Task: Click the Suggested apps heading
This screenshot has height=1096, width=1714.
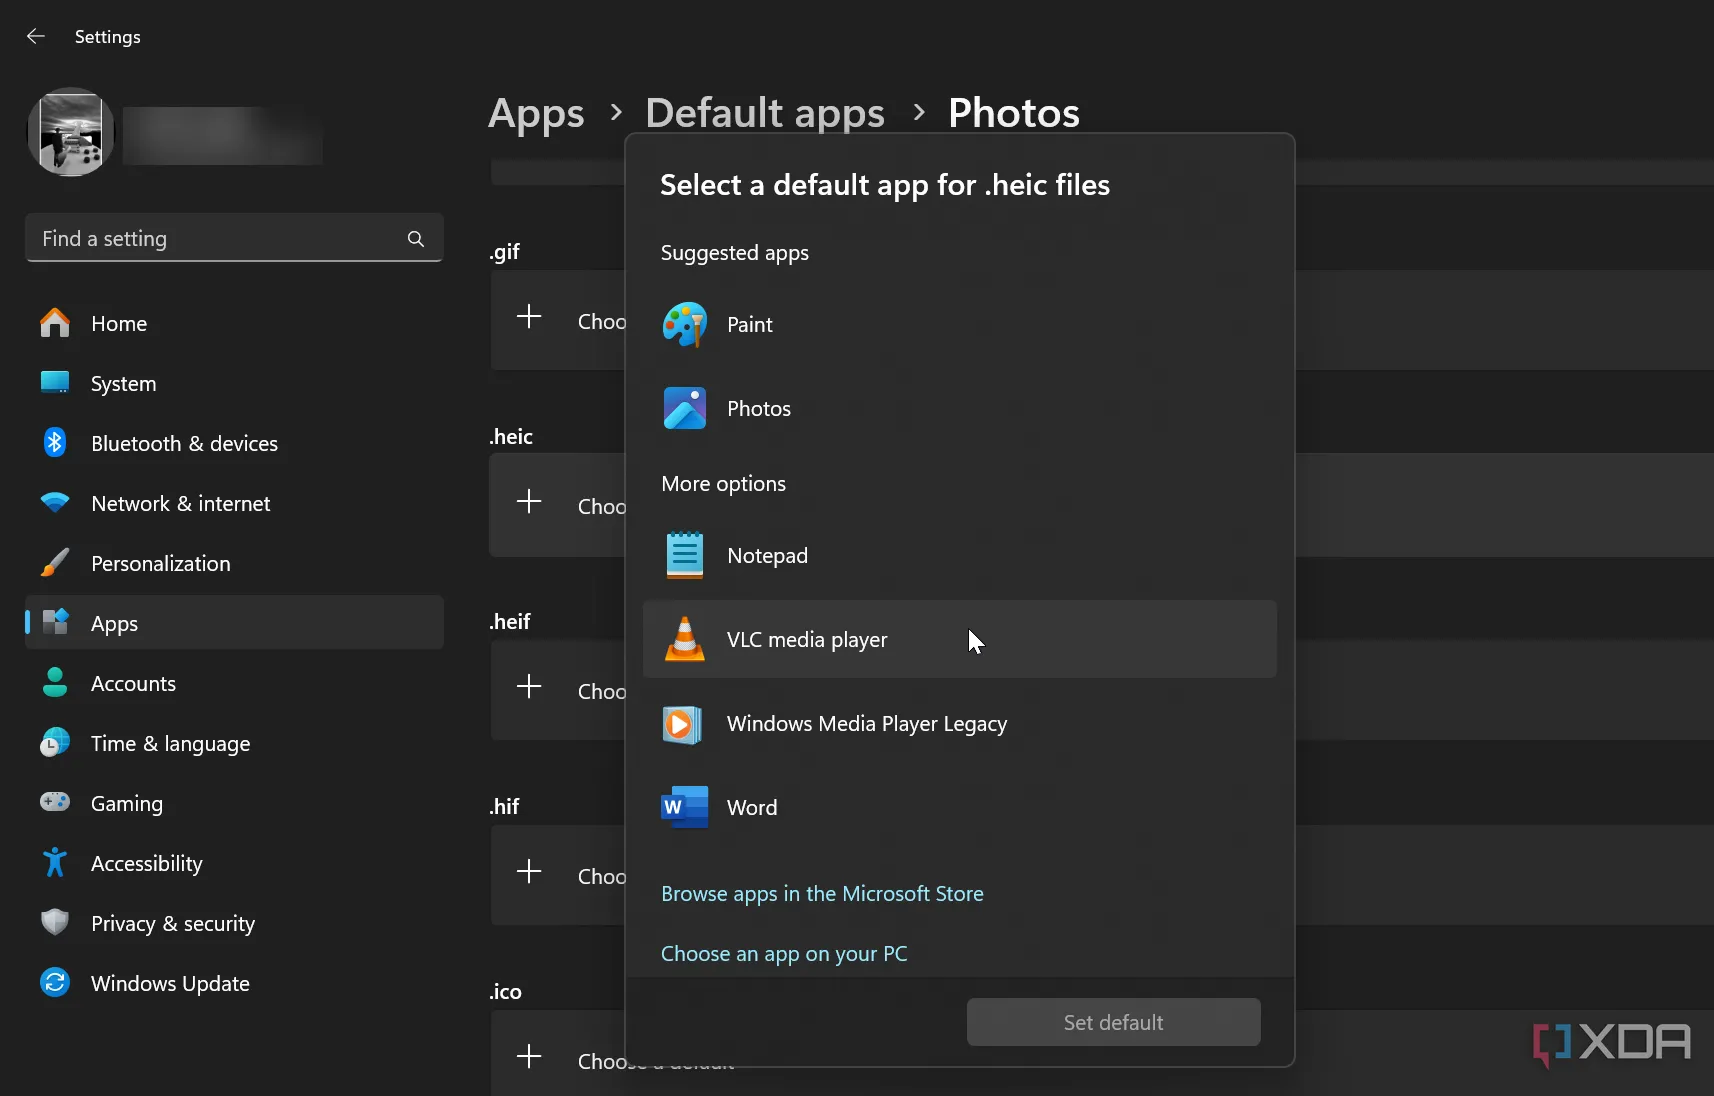Action: [x=735, y=253]
